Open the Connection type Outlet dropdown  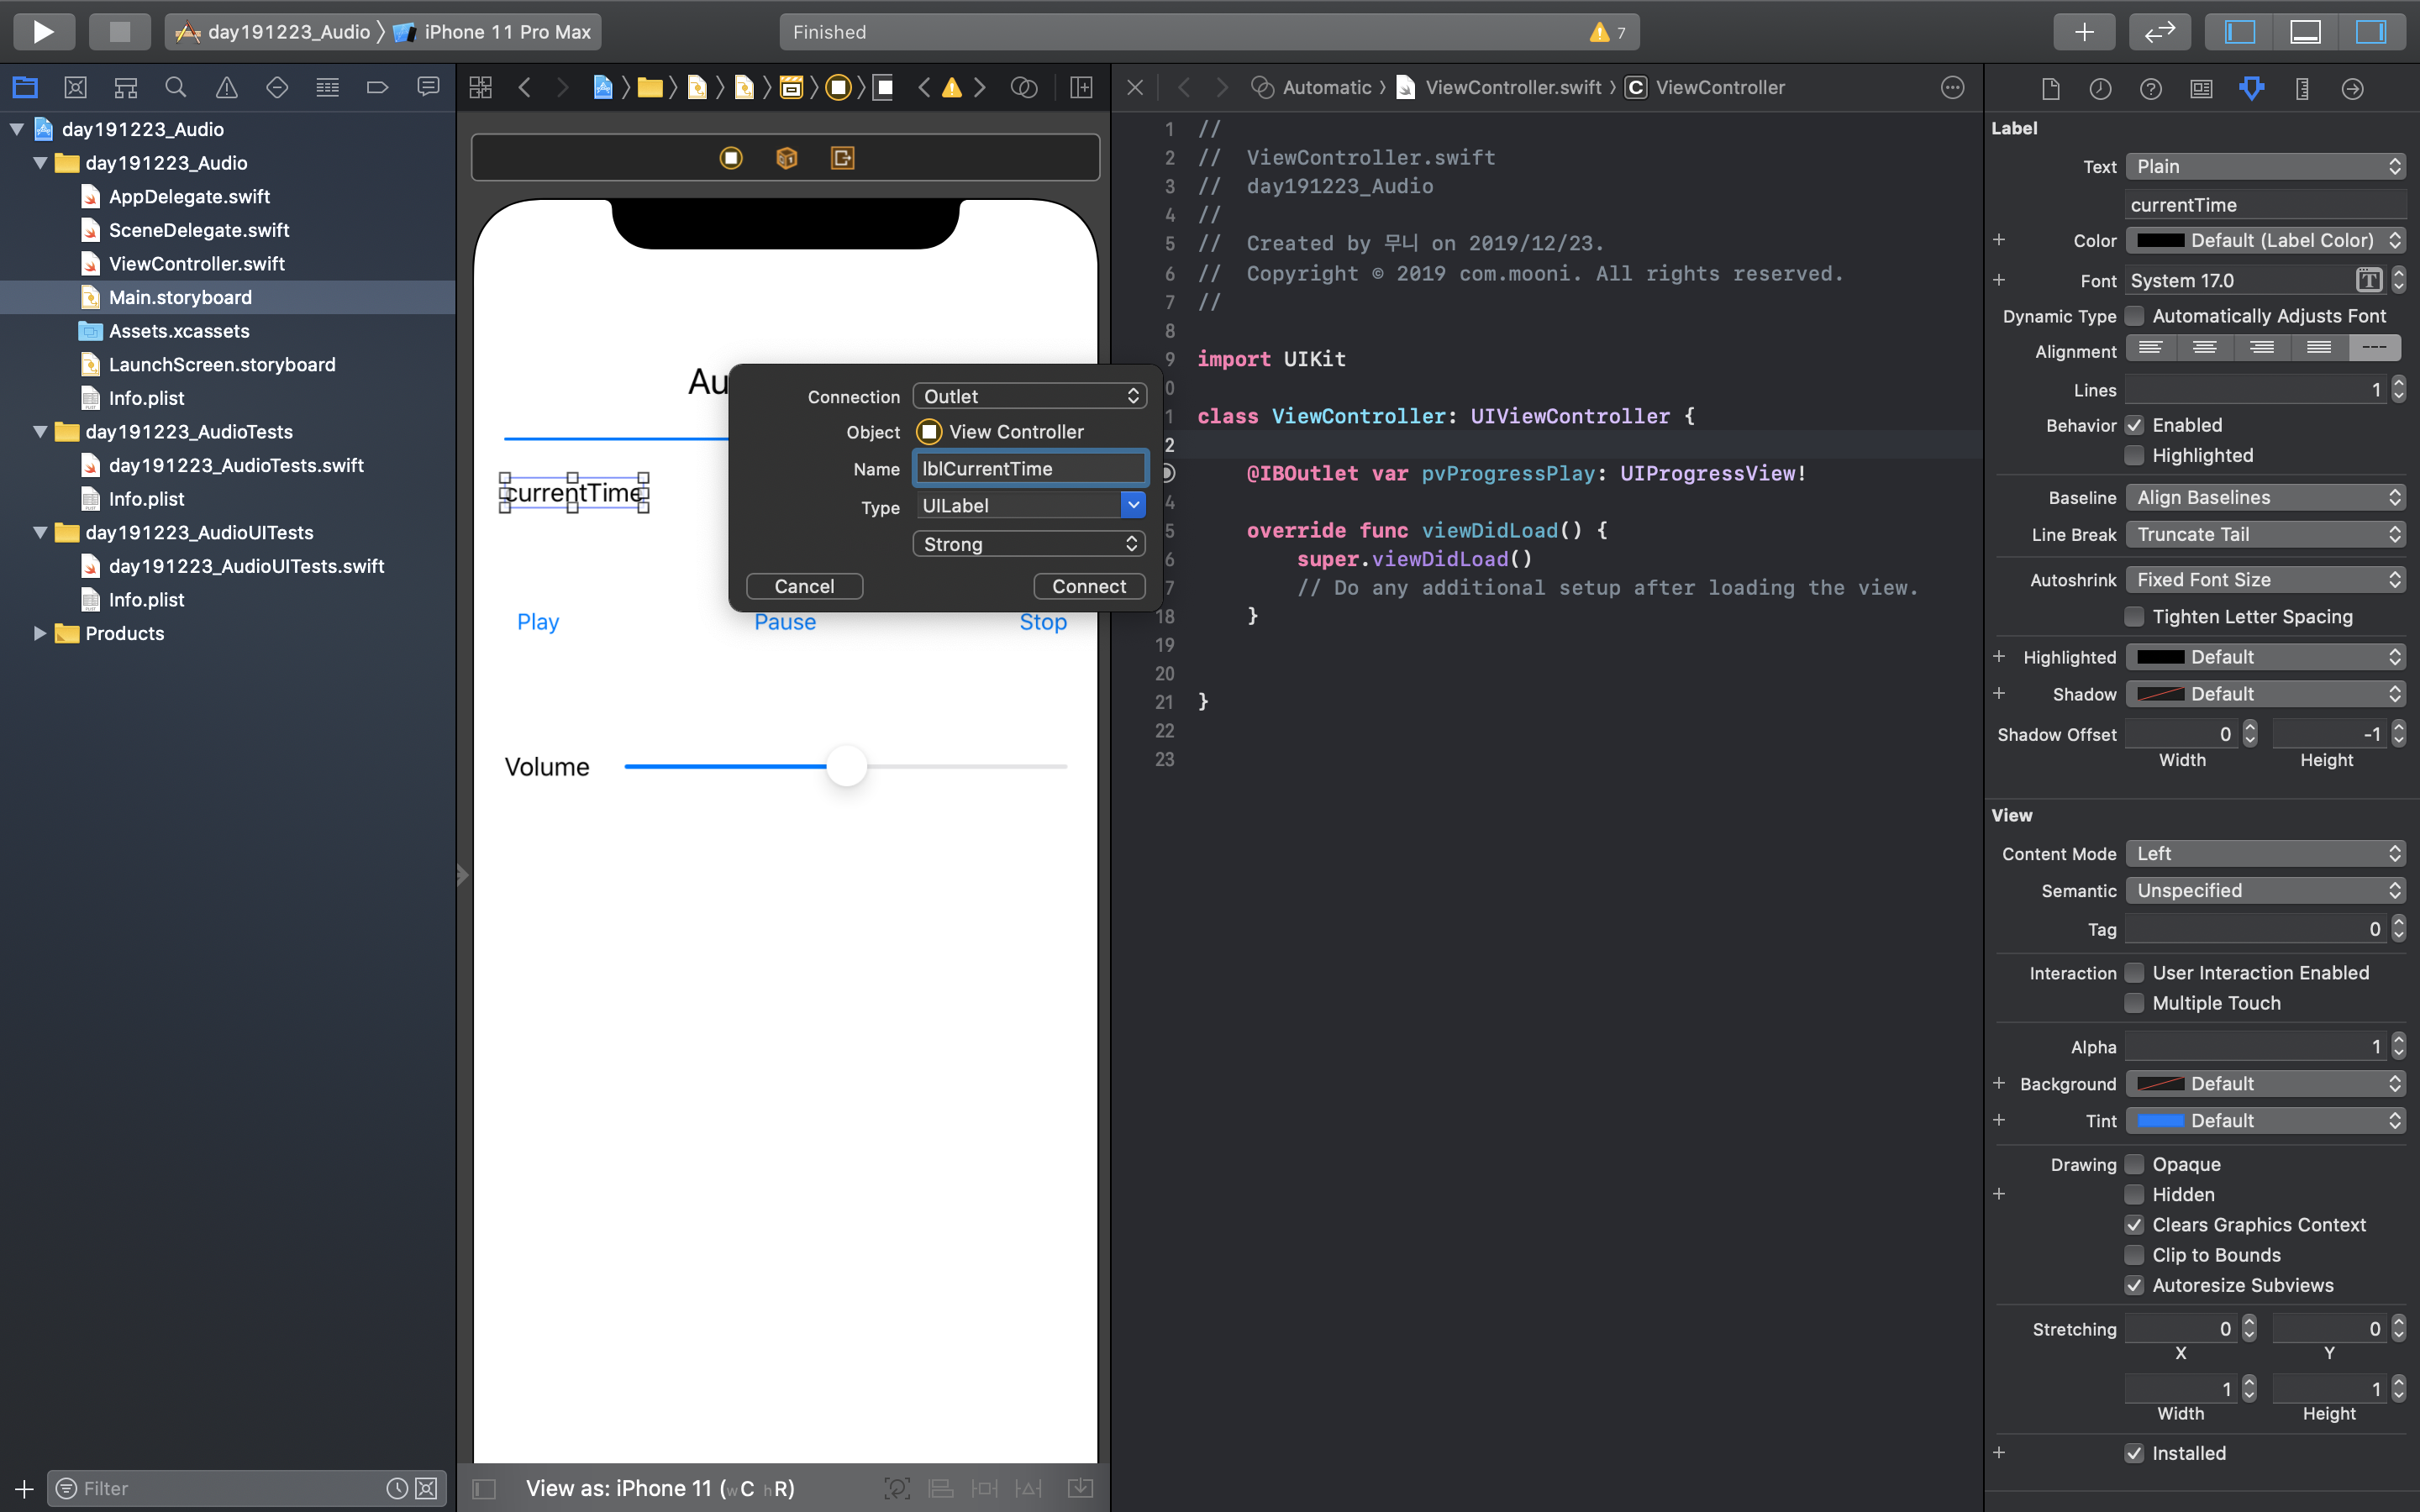[x=1029, y=396]
